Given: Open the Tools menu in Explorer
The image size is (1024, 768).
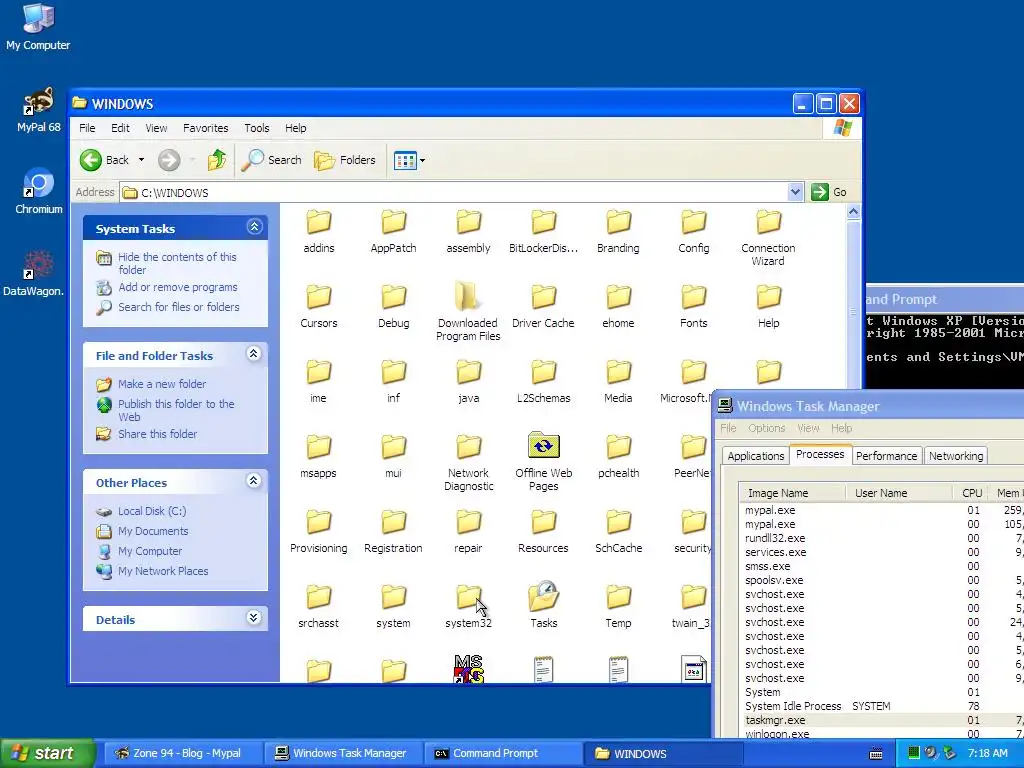Looking at the screenshot, I should tap(257, 128).
